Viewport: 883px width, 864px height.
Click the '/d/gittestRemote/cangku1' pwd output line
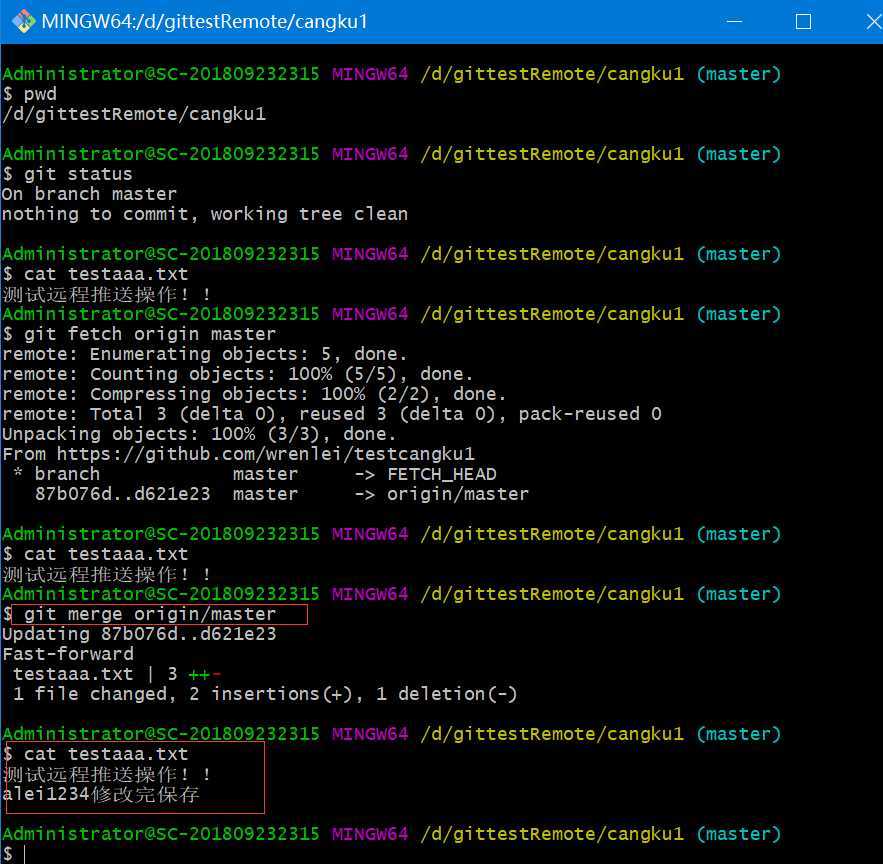(x=134, y=114)
